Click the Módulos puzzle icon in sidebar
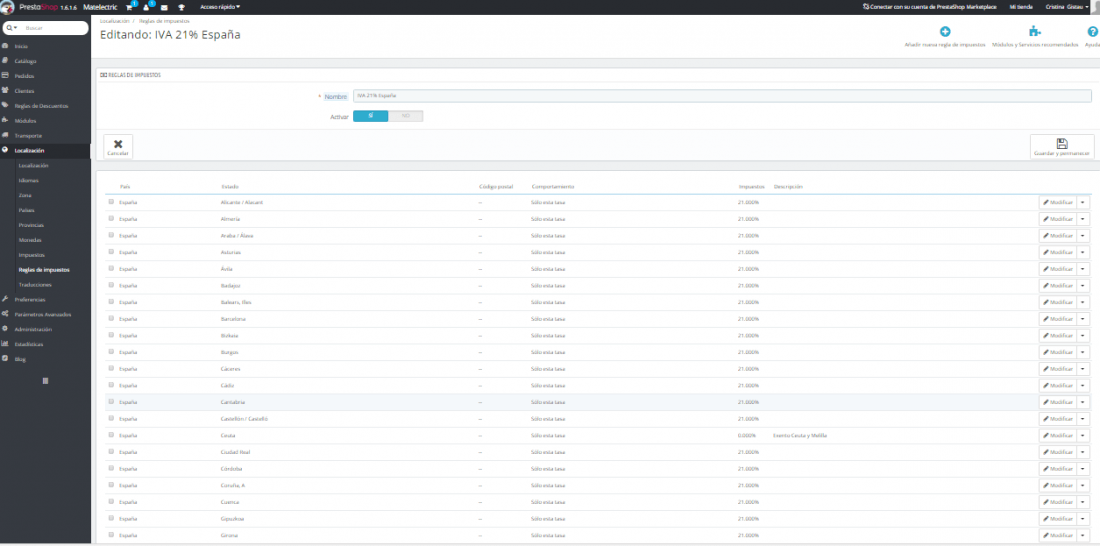 [x=5, y=120]
